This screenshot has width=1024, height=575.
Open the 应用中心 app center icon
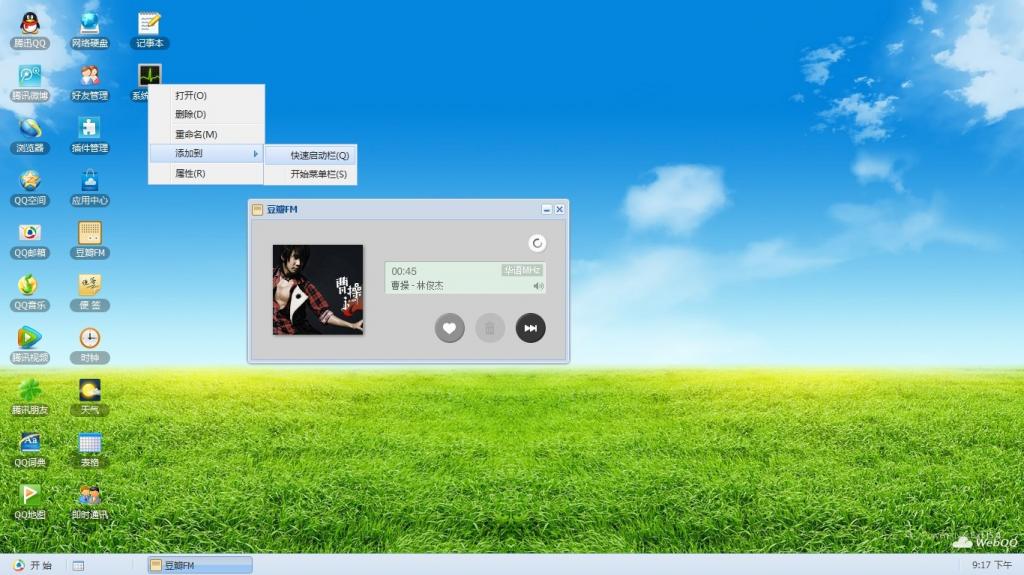tap(89, 188)
